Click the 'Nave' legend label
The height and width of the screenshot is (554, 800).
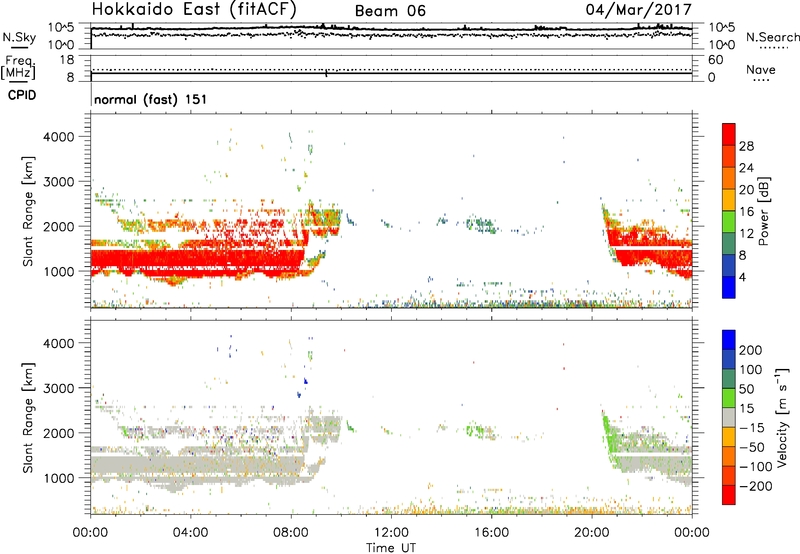click(760, 69)
